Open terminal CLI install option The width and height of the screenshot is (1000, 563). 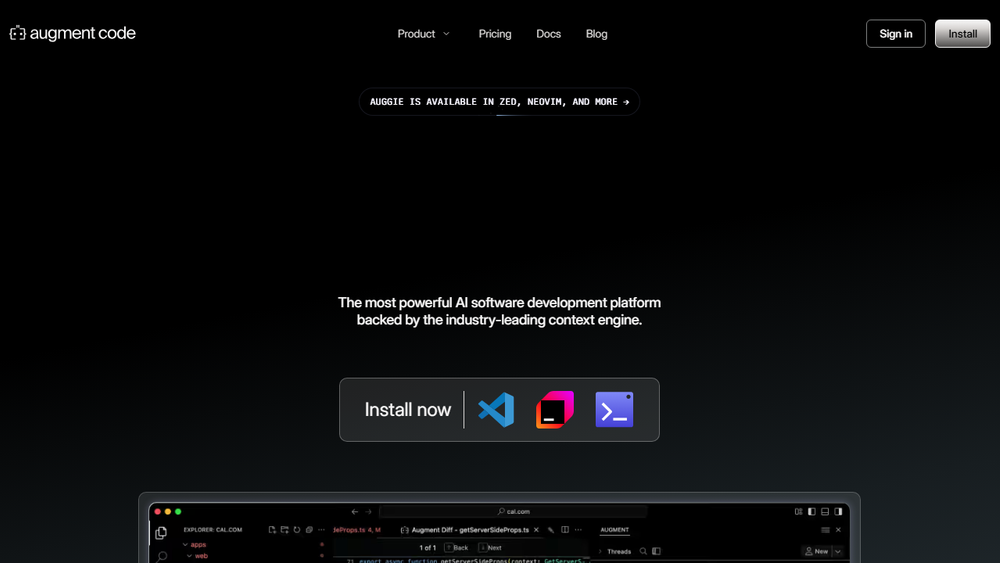point(614,409)
